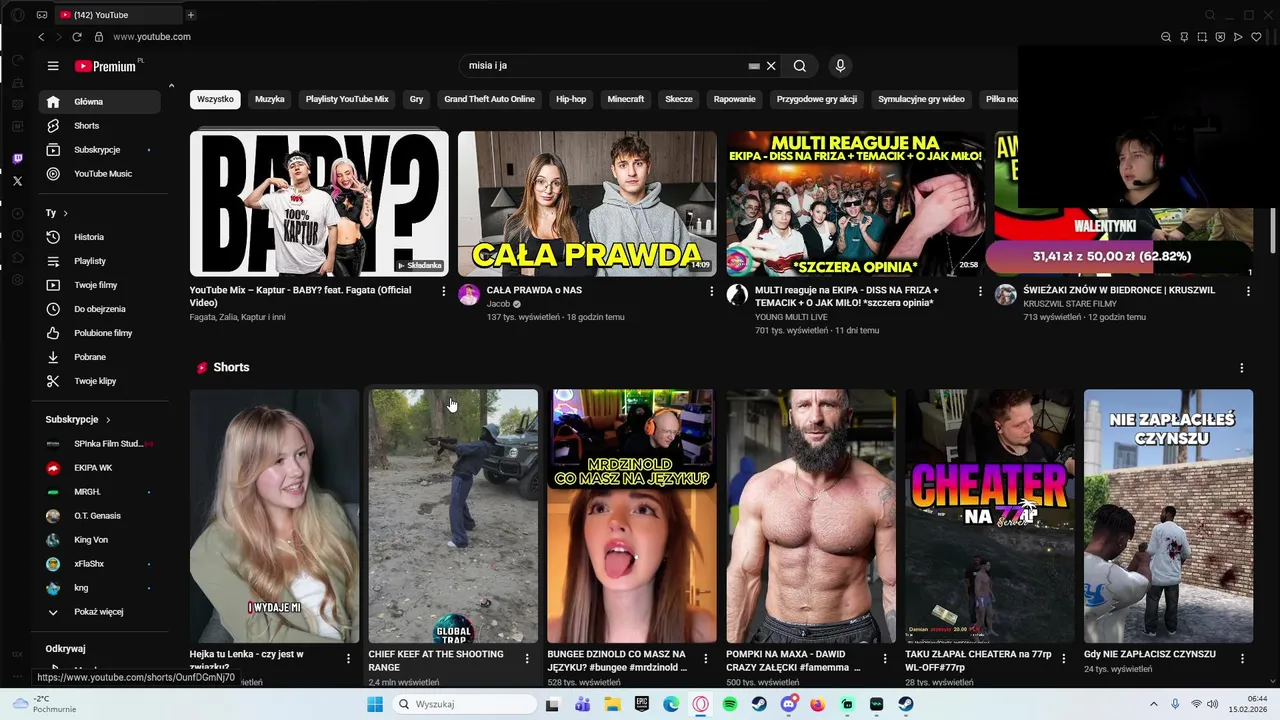Open Playlisty in the sidebar
Viewport: 1280px width, 720px height.
(99, 261)
